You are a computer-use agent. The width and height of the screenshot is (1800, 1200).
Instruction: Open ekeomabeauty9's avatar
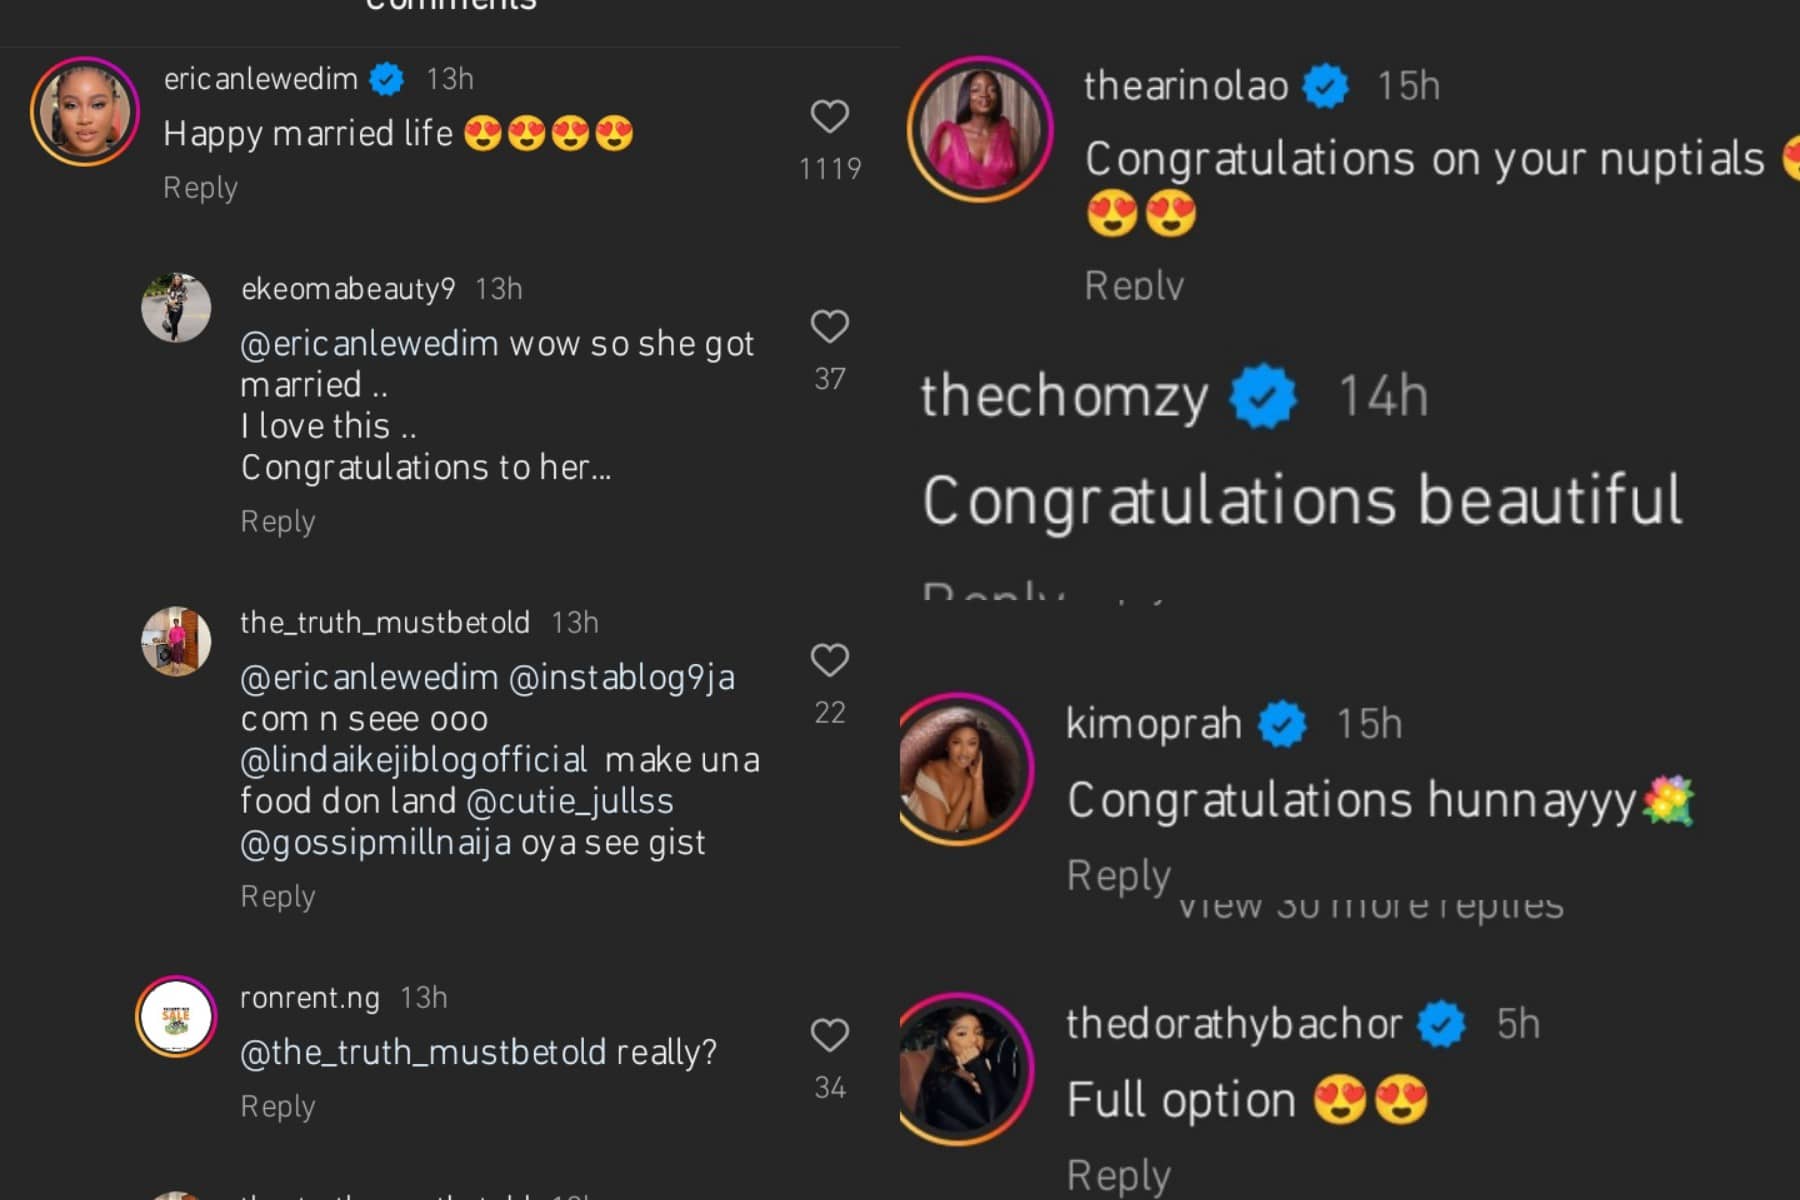point(176,307)
